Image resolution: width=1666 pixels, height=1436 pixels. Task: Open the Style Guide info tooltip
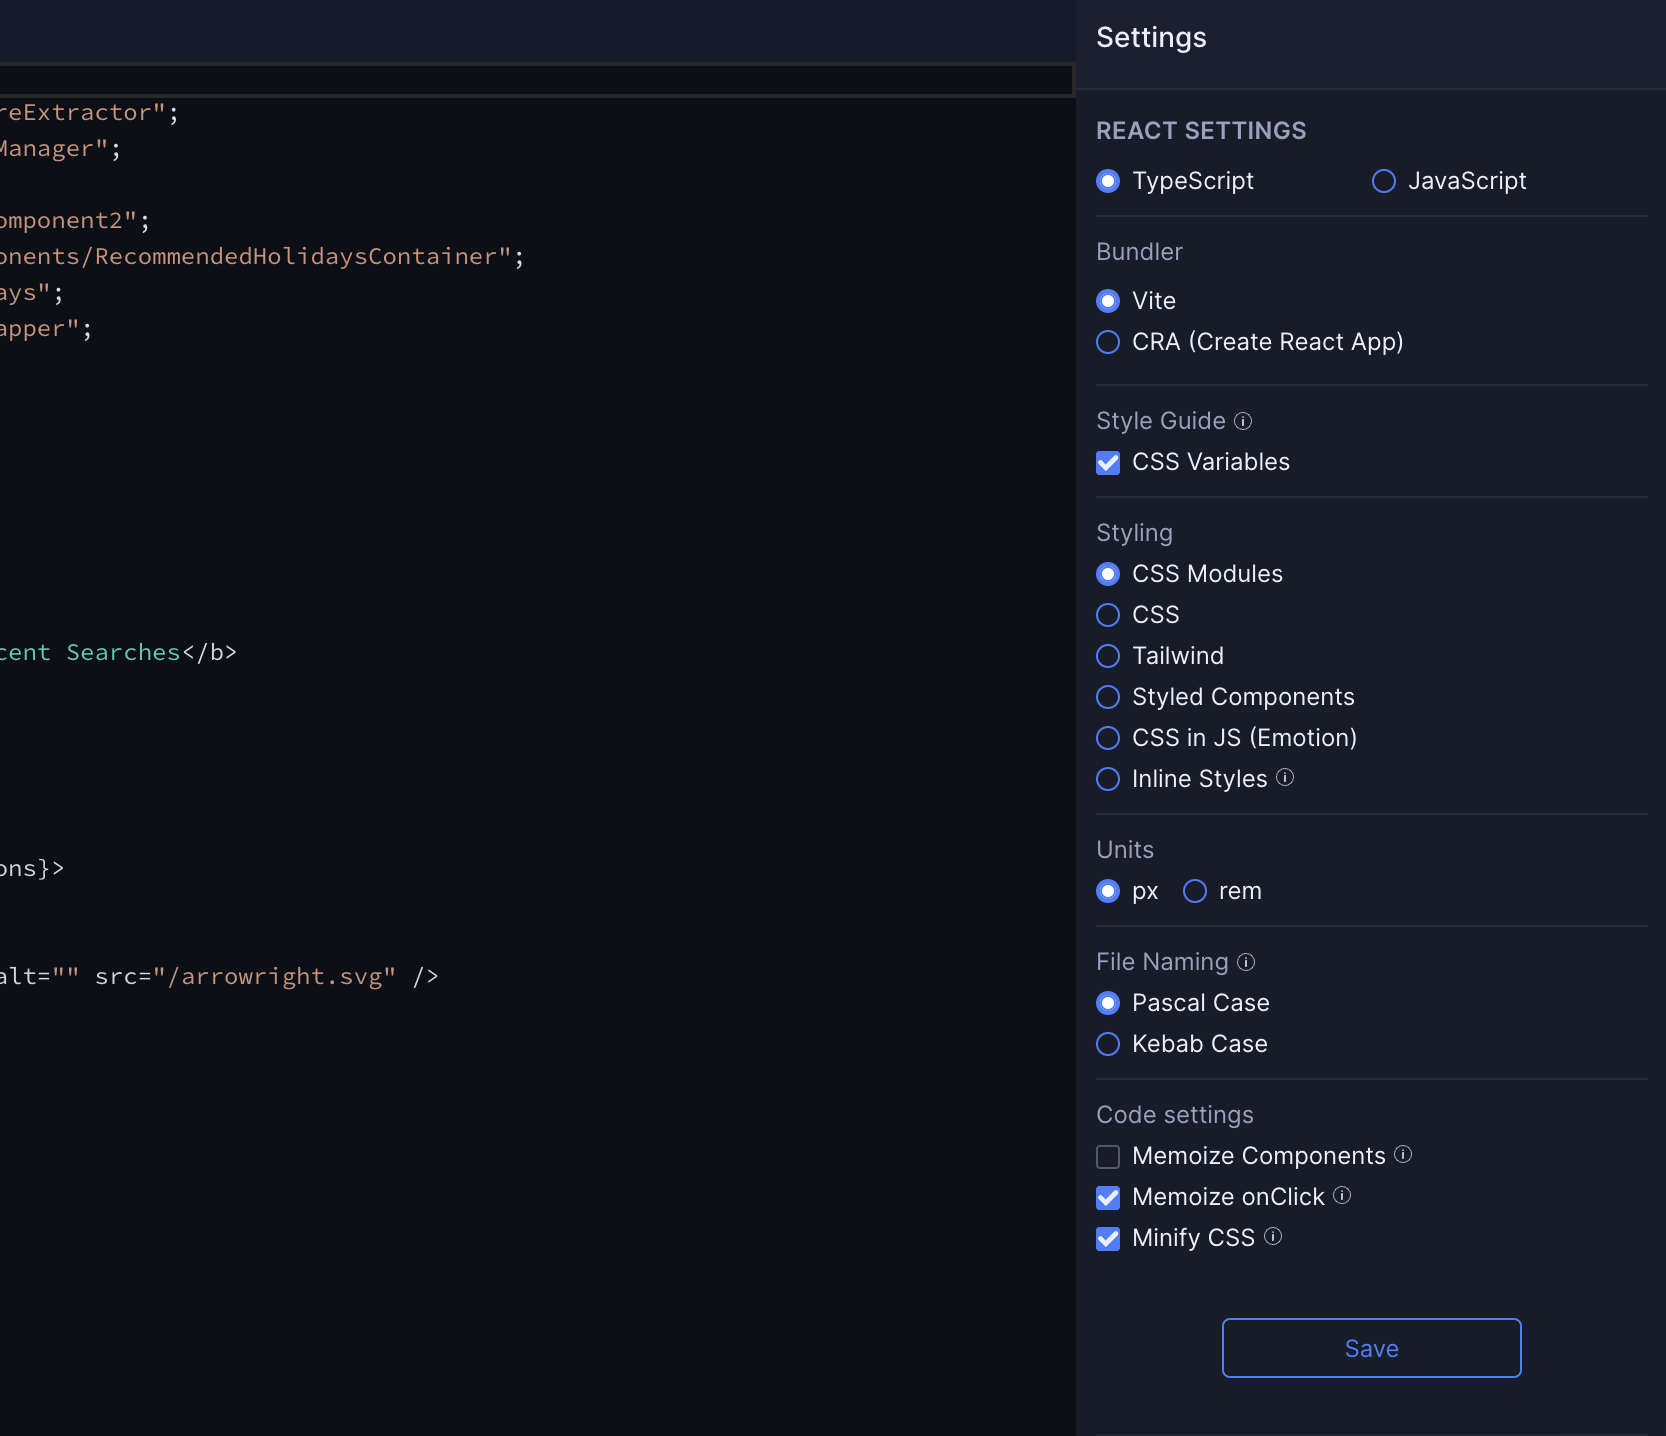[x=1243, y=421]
